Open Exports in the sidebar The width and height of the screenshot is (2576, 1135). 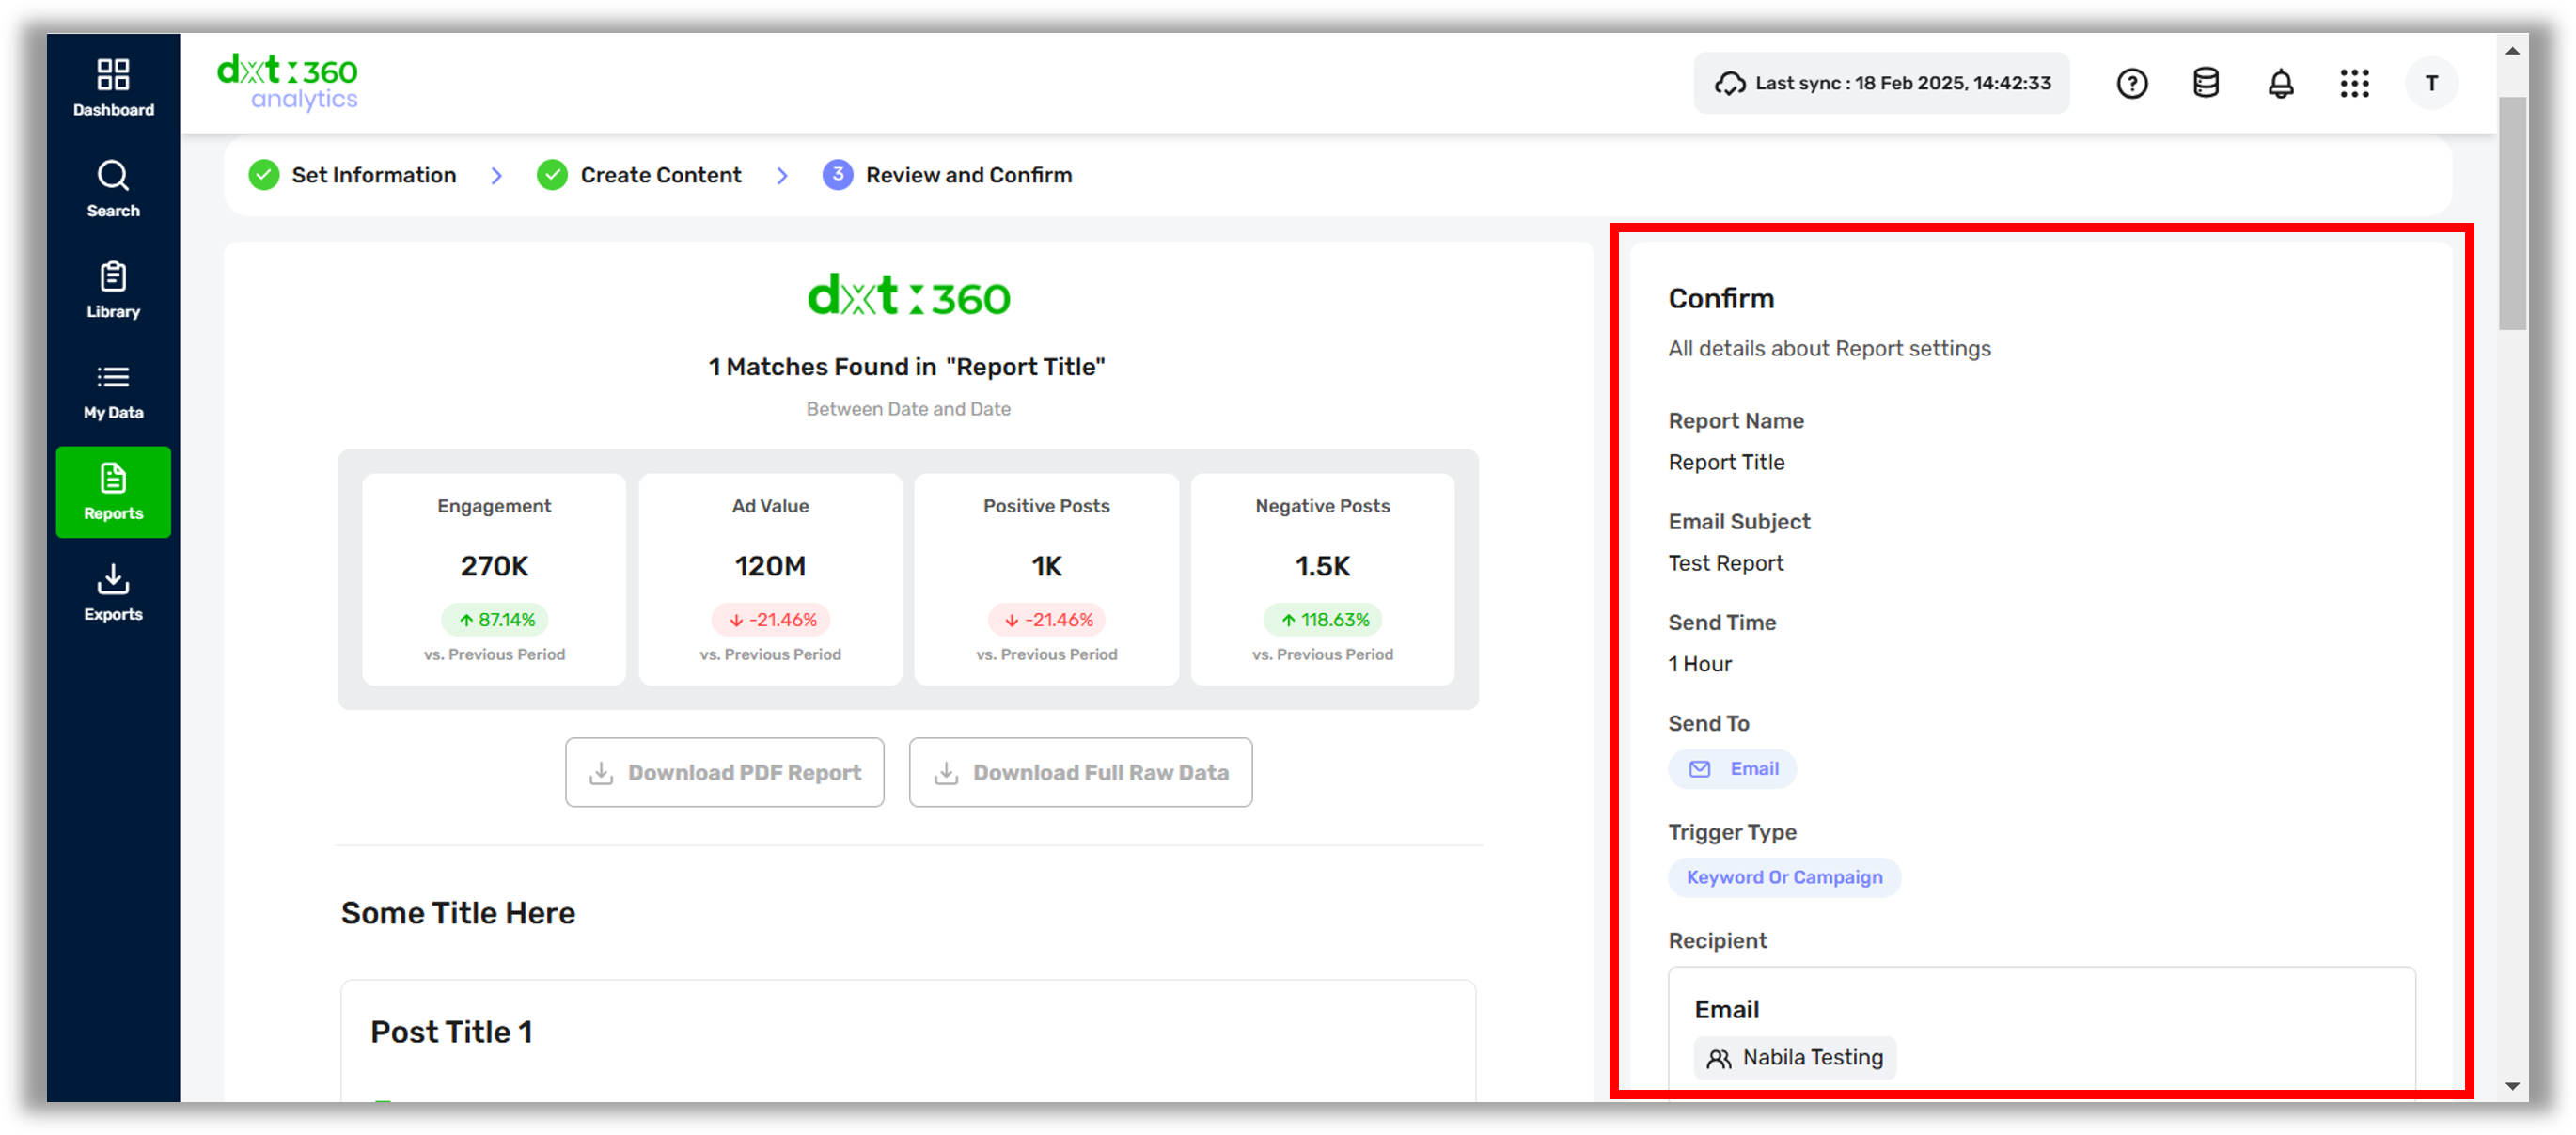(113, 592)
